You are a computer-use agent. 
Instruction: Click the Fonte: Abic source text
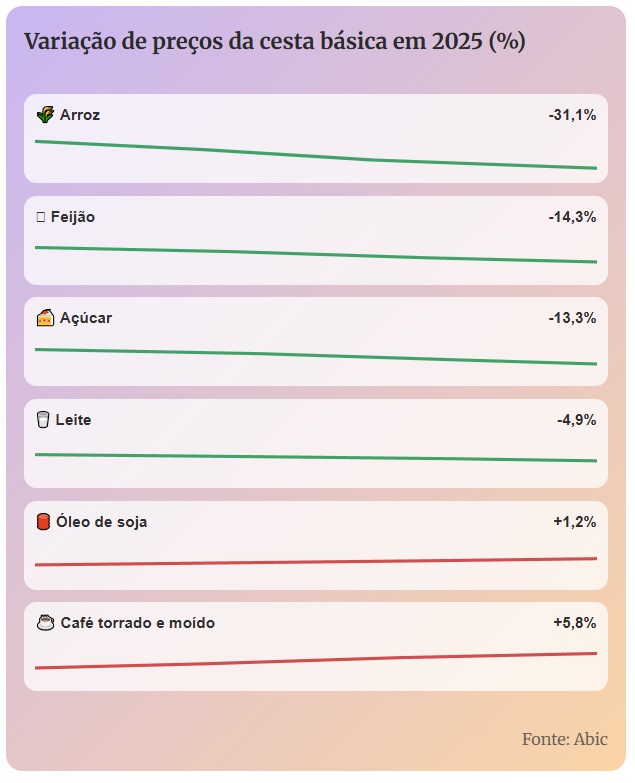tap(564, 739)
